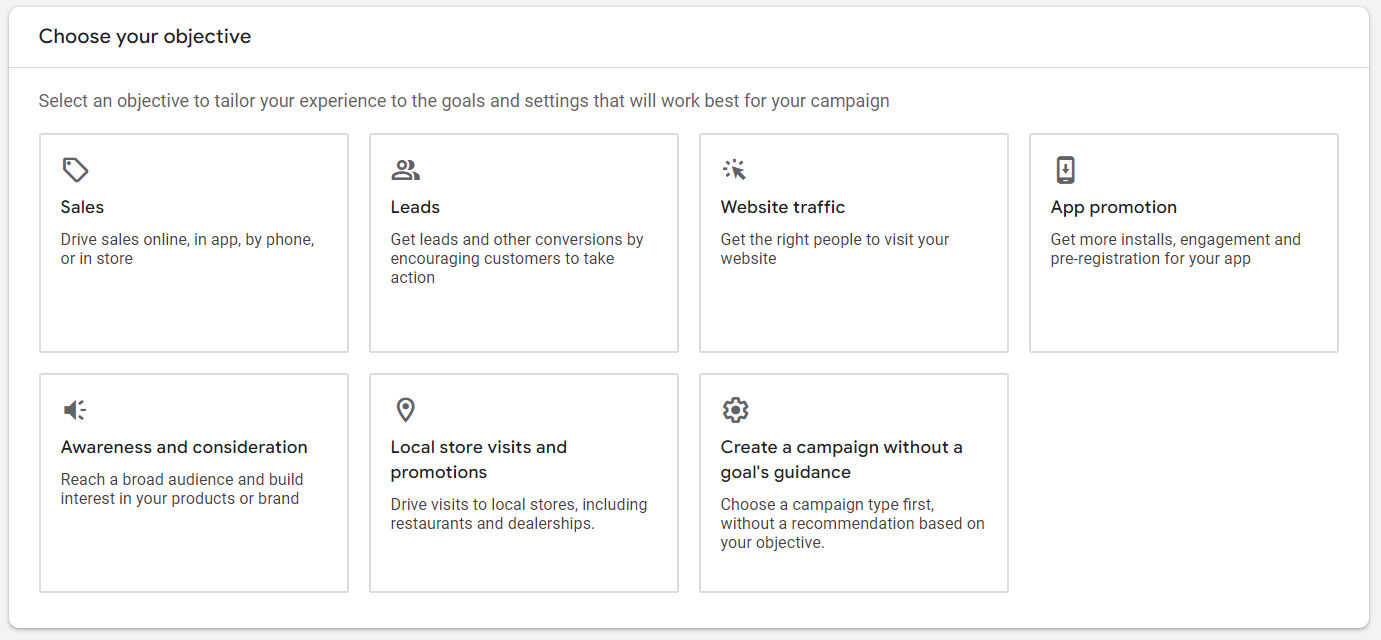
Task: Click the Choose your objective heading
Action: click(144, 36)
